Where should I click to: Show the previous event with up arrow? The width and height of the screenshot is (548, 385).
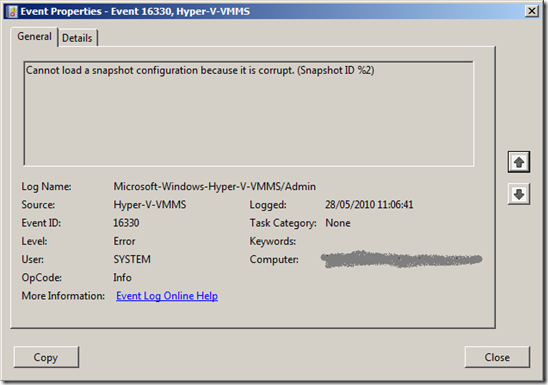pyautogui.click(x=519, y=162)
